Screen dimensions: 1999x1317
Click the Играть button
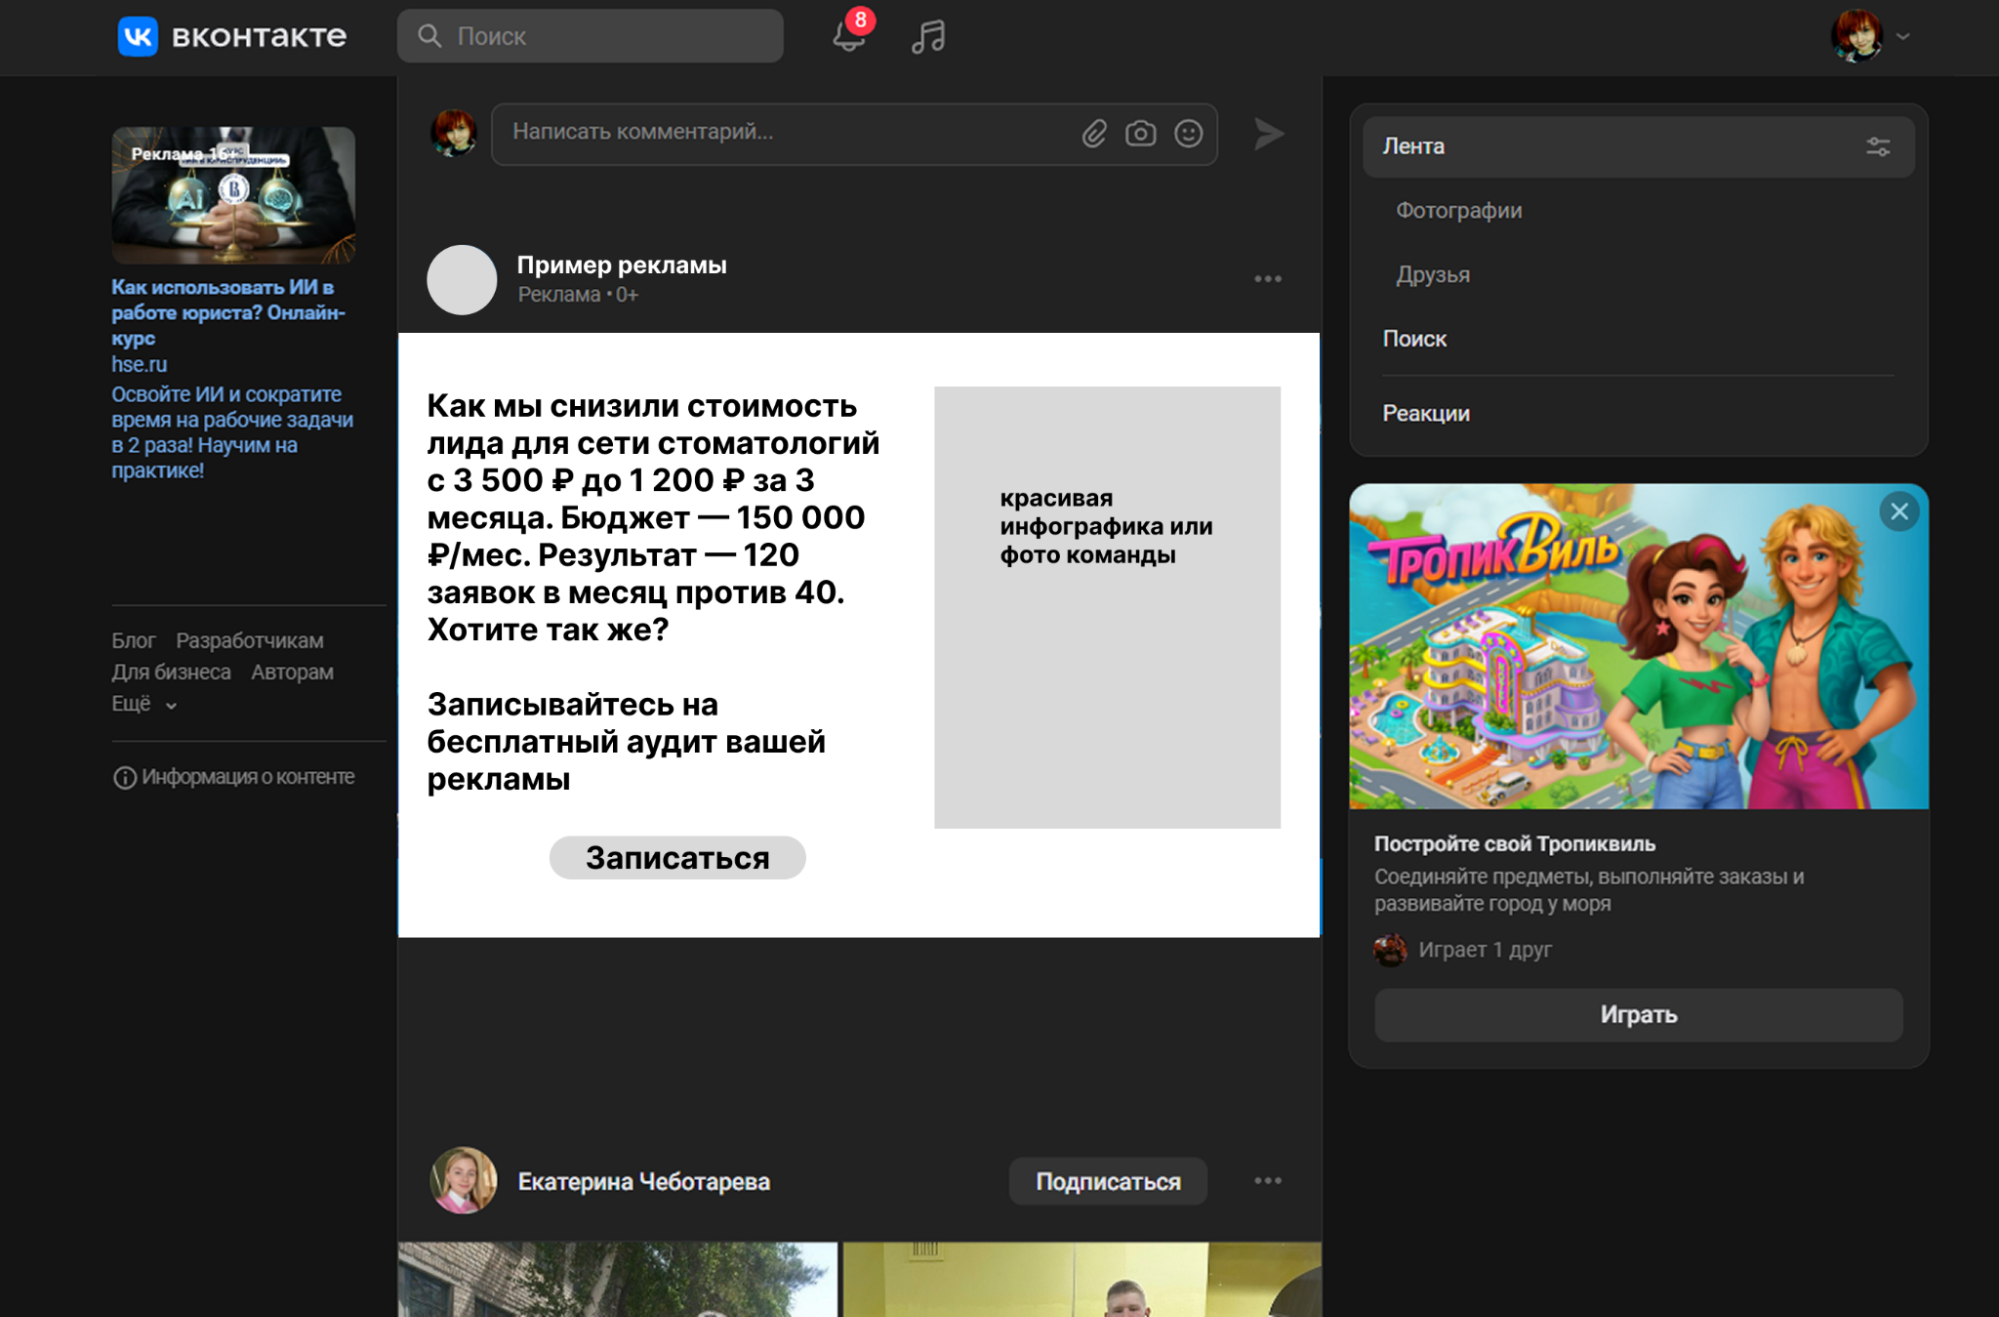(1638, 1015)
